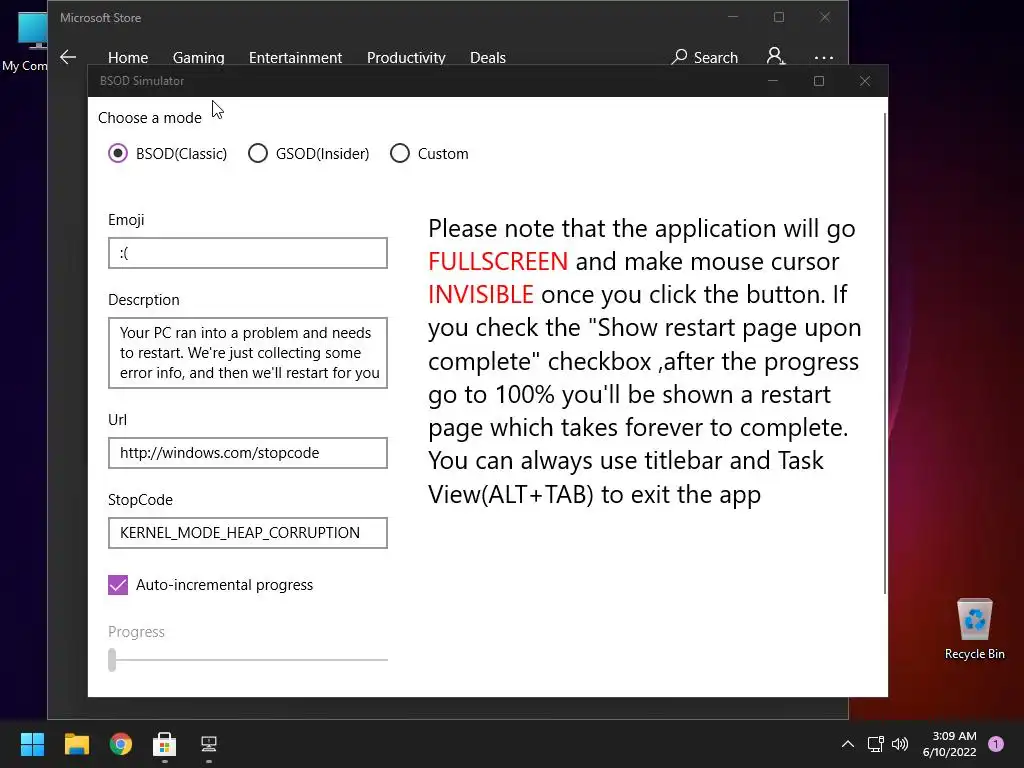
Task: Launch File Explorer from taskbar
Action: click(76, 744)
